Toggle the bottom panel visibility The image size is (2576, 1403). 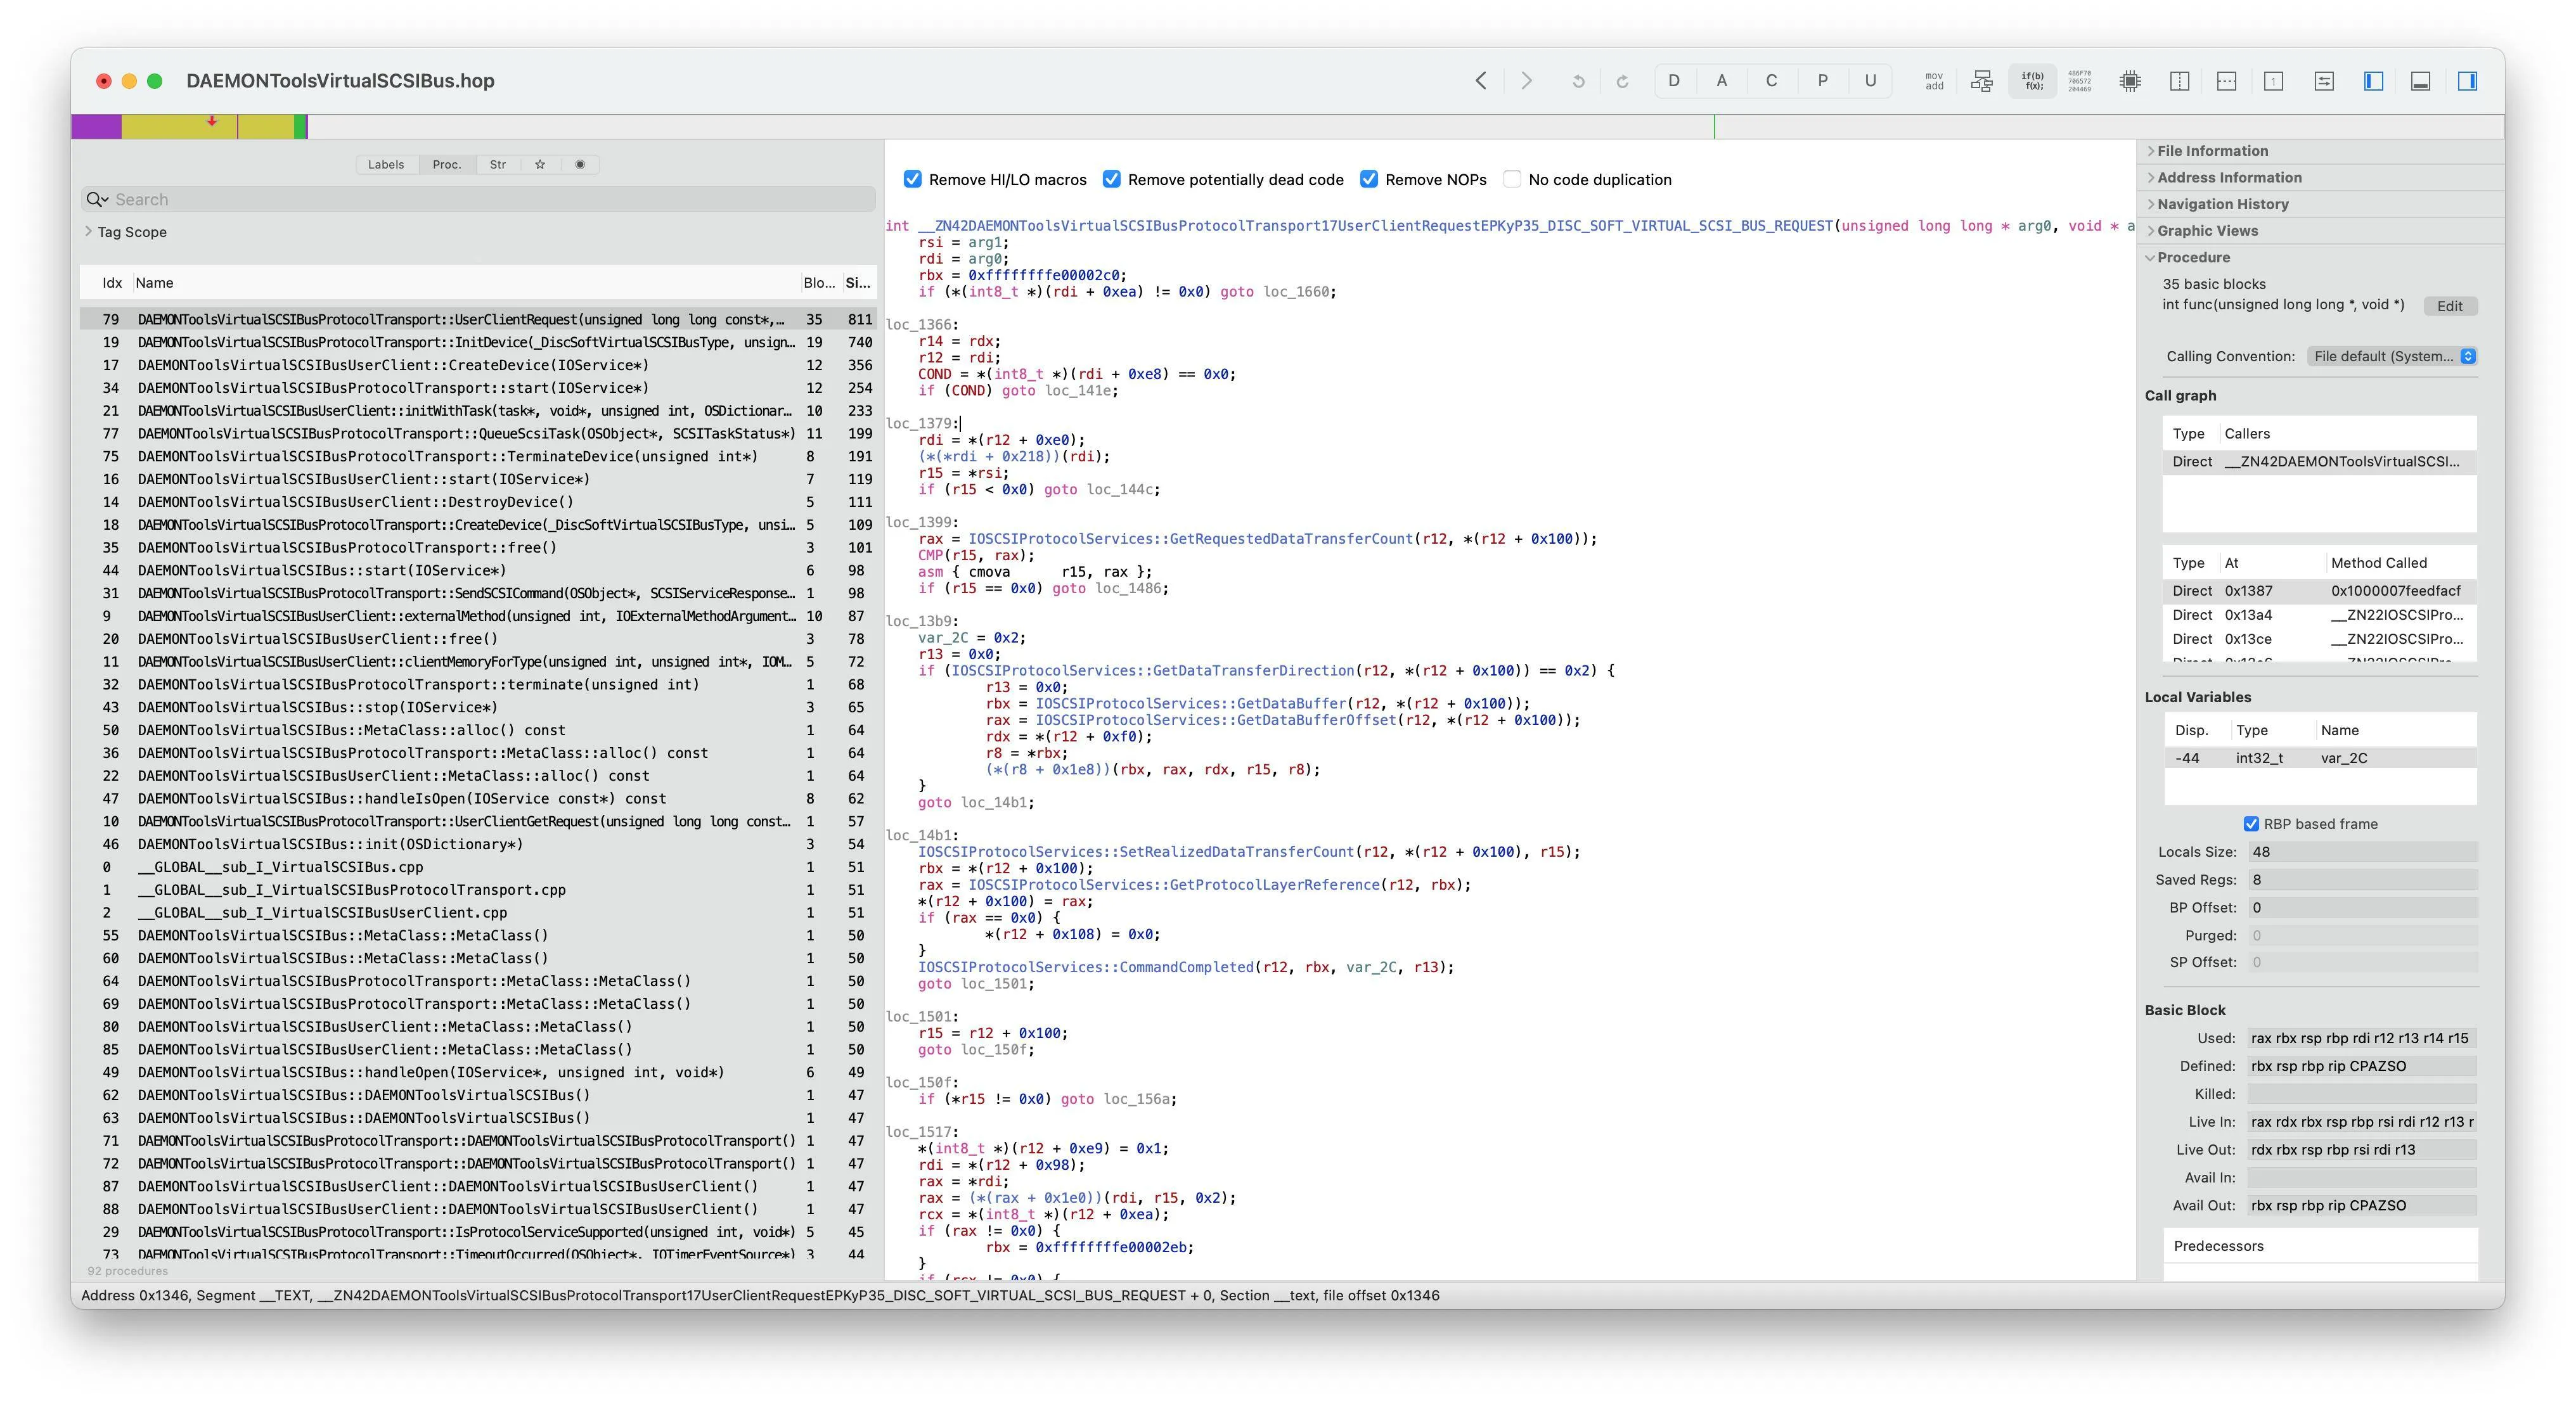2420,81
